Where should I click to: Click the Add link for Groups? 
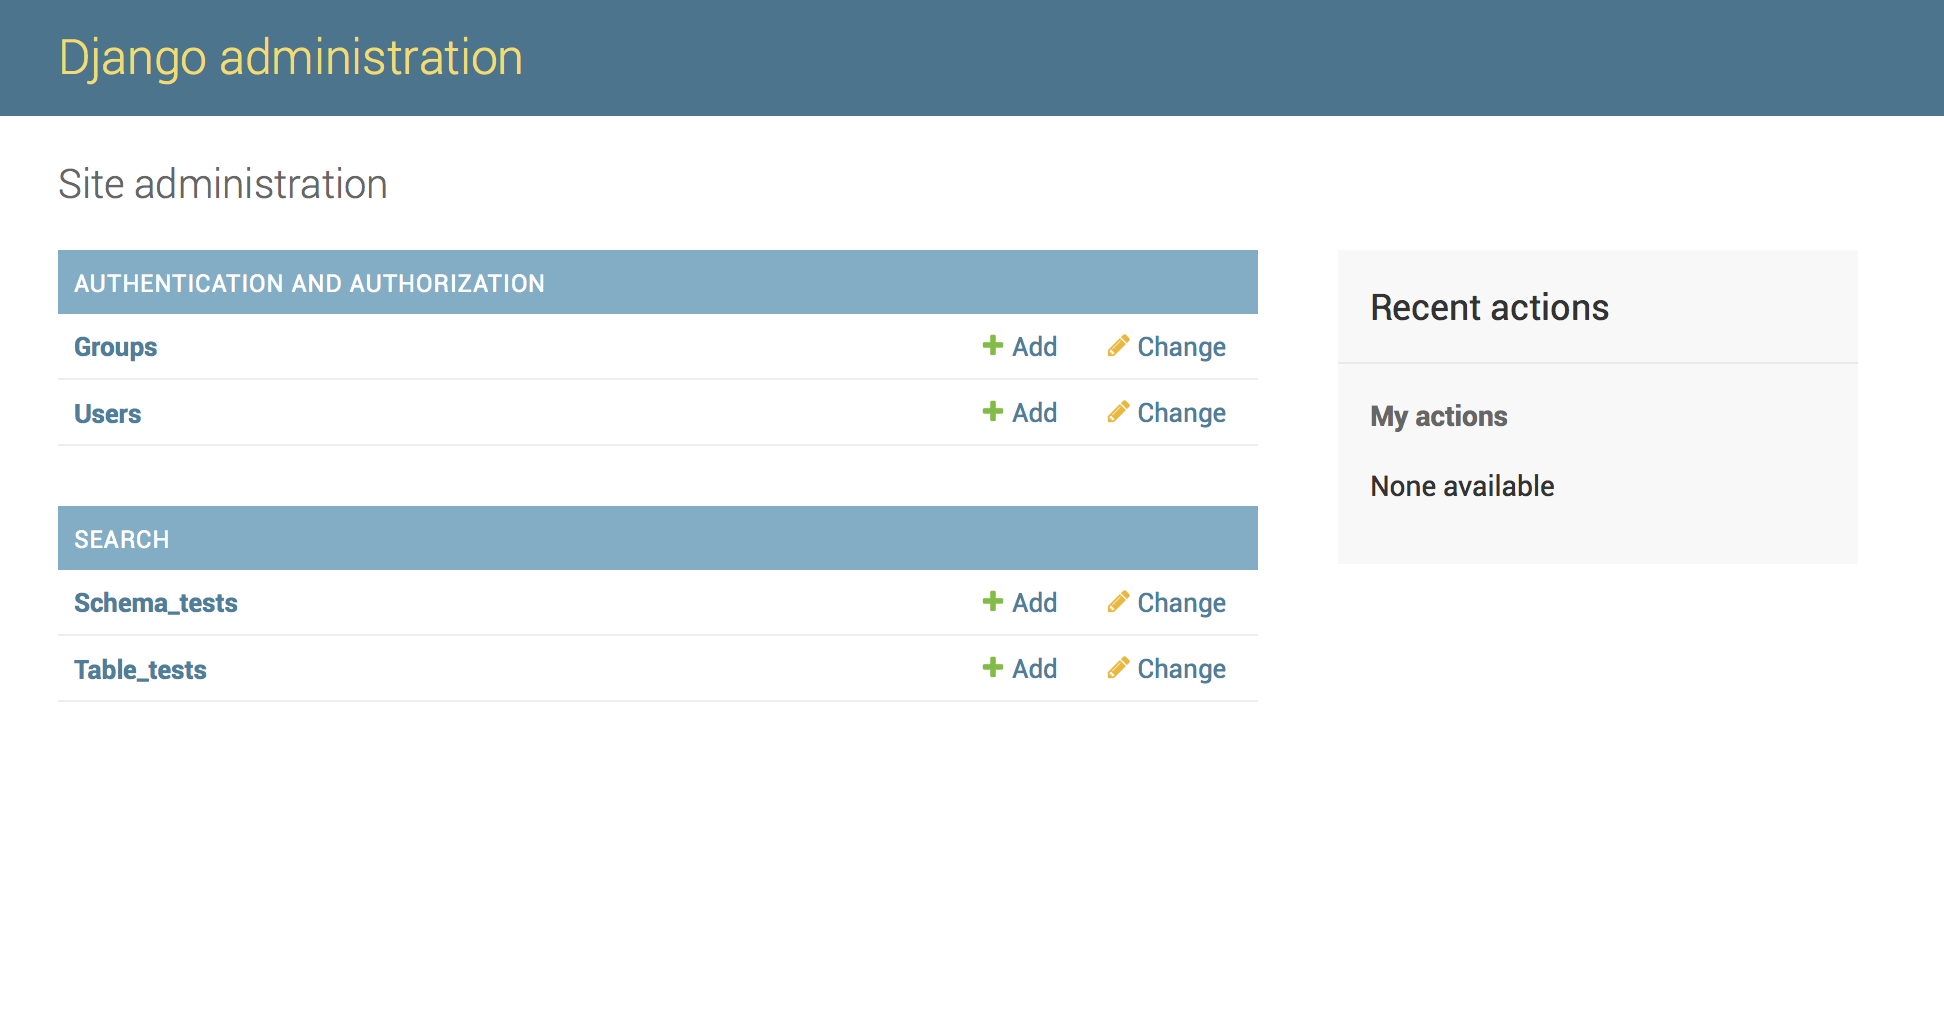[x=1034, y=346]
